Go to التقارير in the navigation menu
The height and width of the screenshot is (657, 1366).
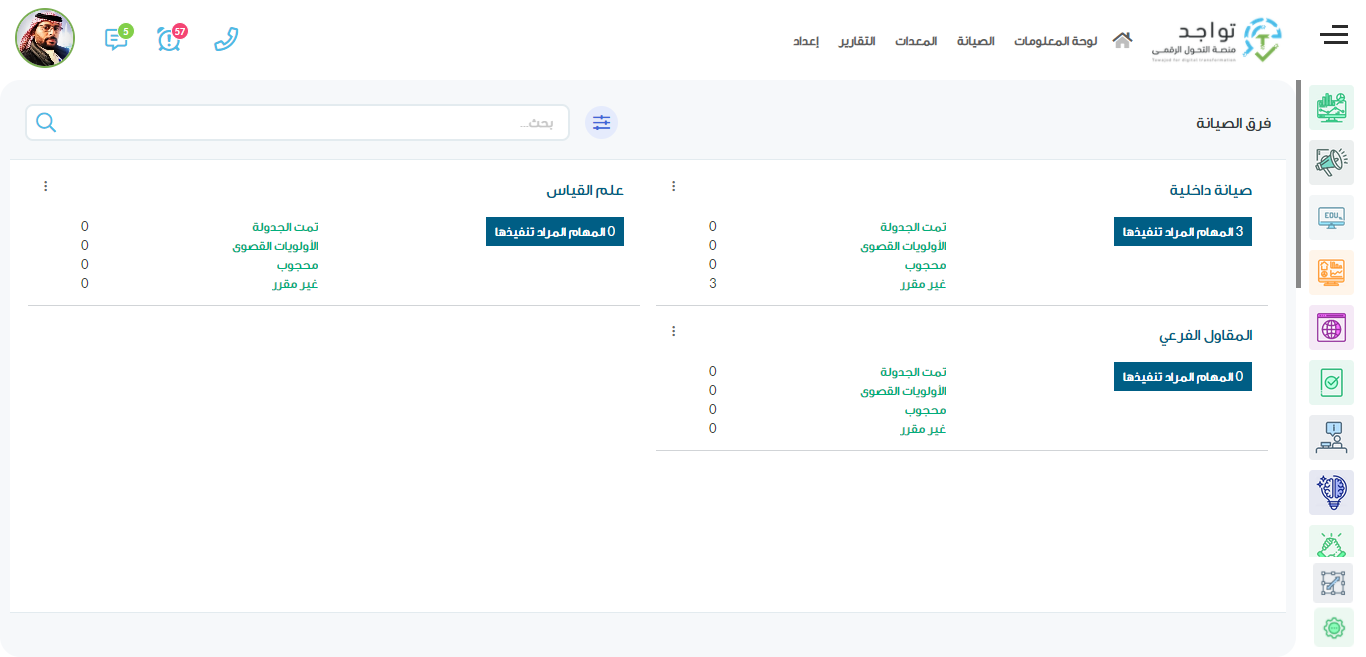coord(857,40)
